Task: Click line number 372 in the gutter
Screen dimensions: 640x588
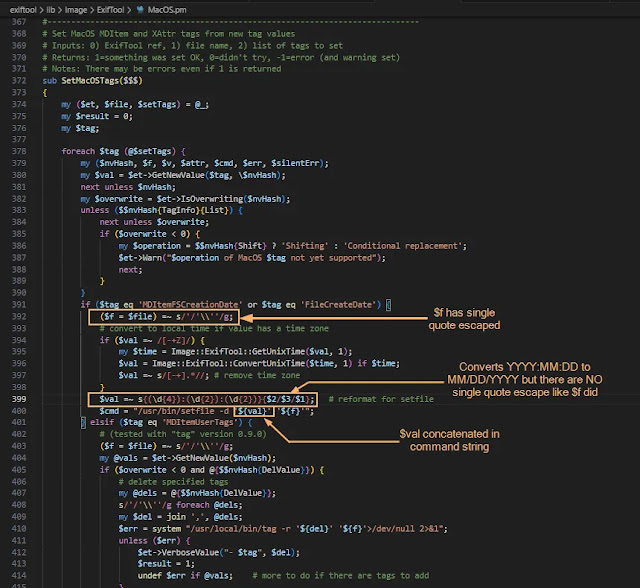Action: coord(19,81)
